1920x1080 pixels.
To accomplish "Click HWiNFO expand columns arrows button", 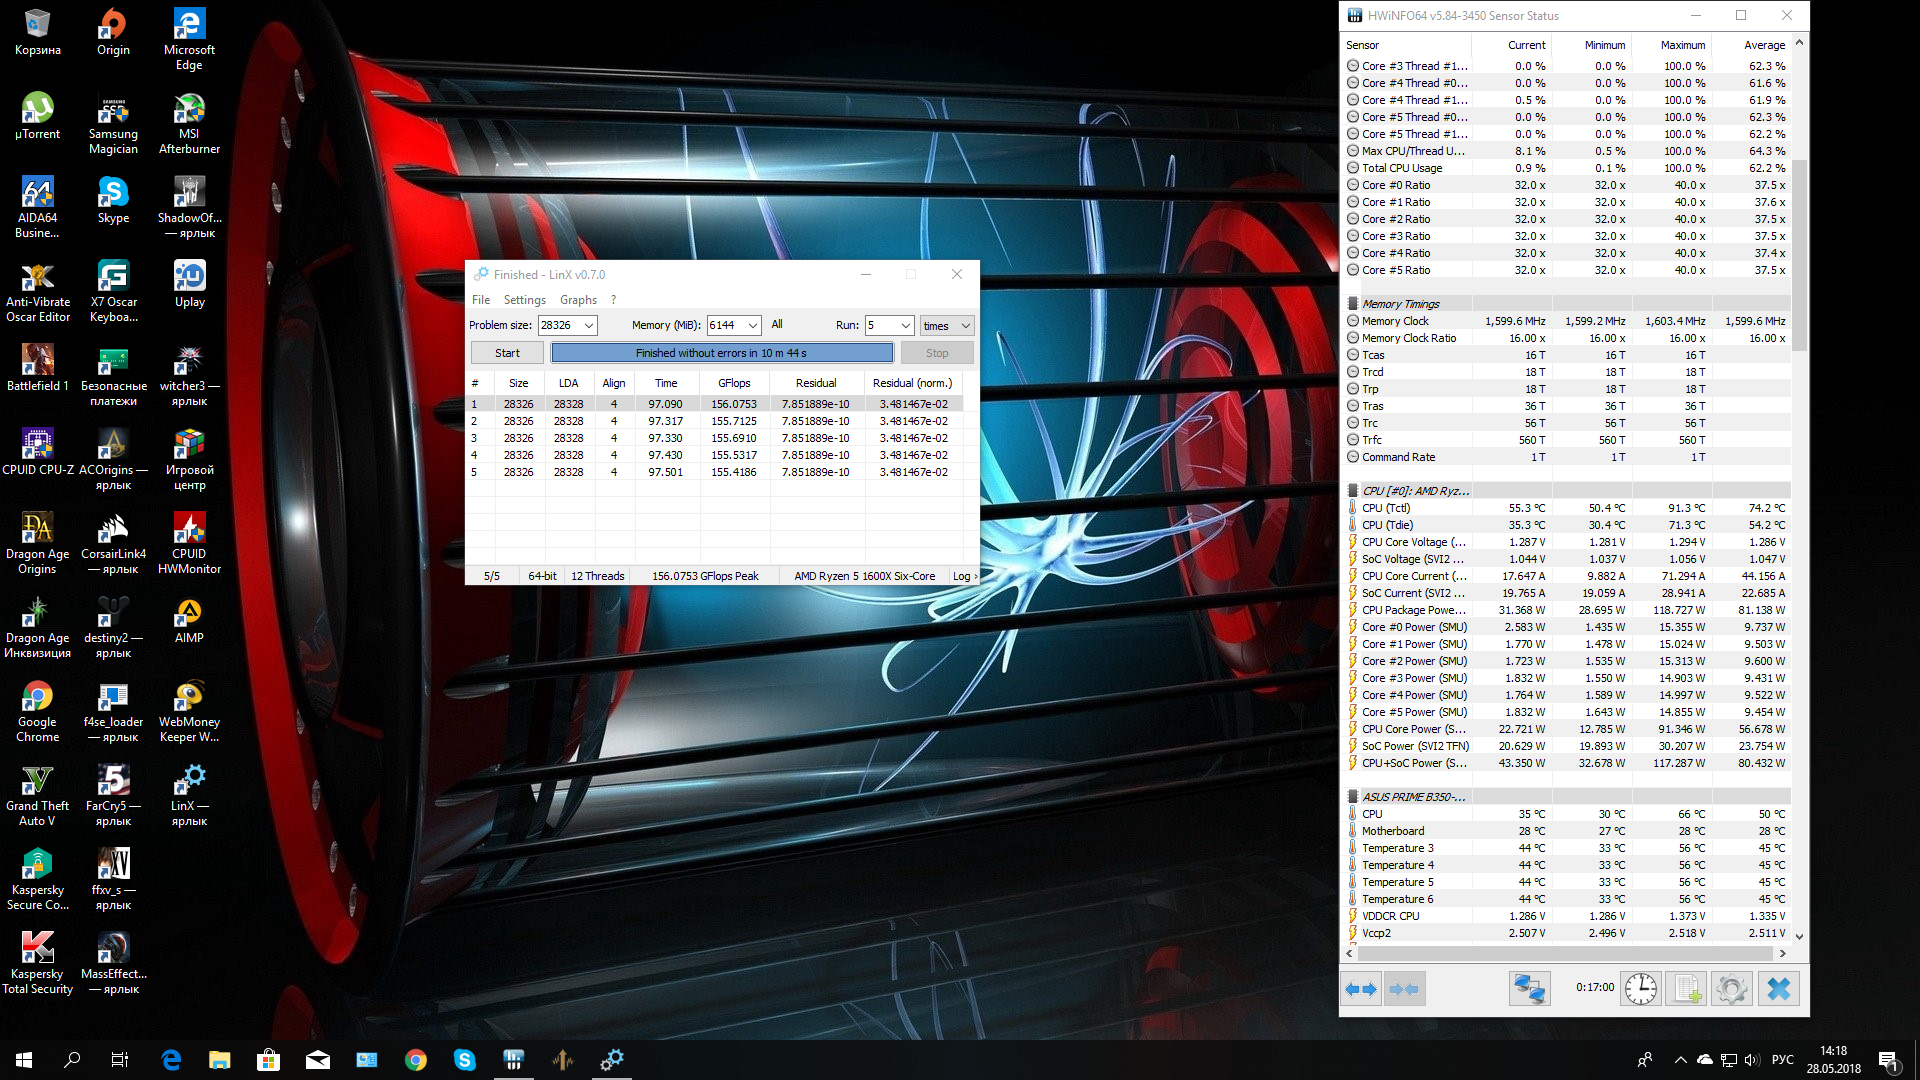I will tap(1360, 989).
